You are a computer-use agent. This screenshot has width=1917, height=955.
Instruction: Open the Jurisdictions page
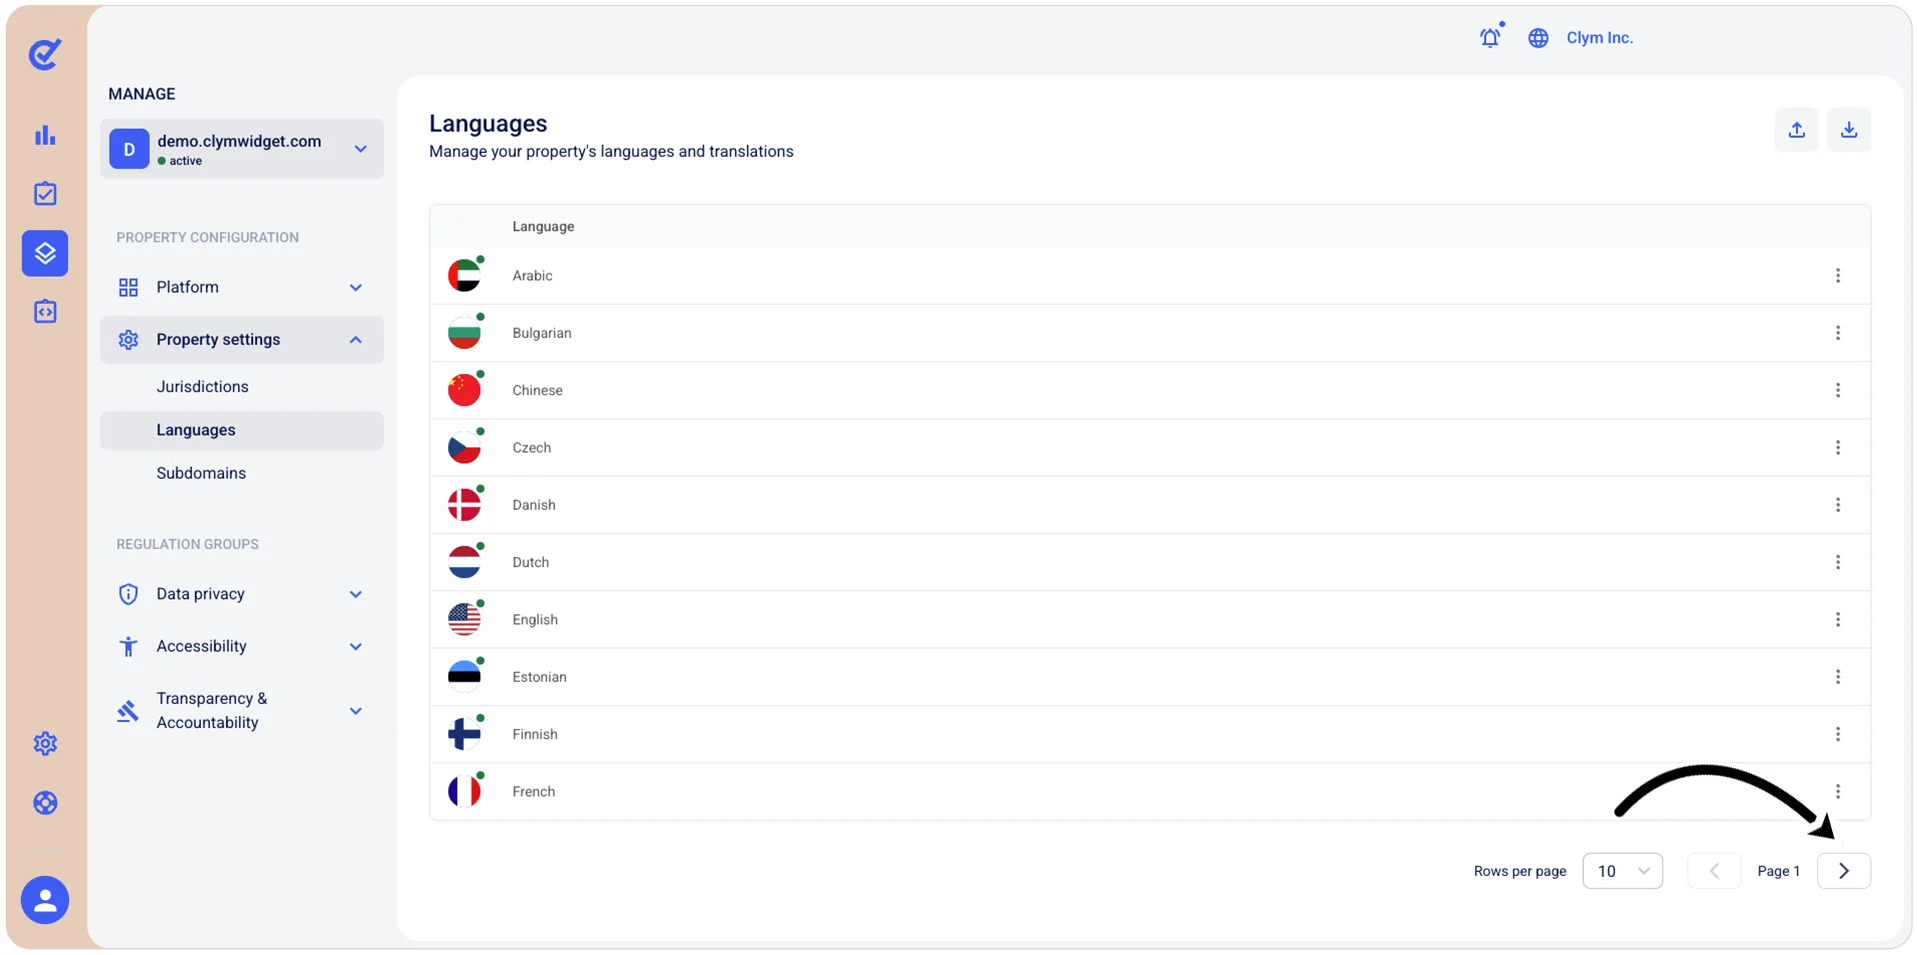(203, 387)
